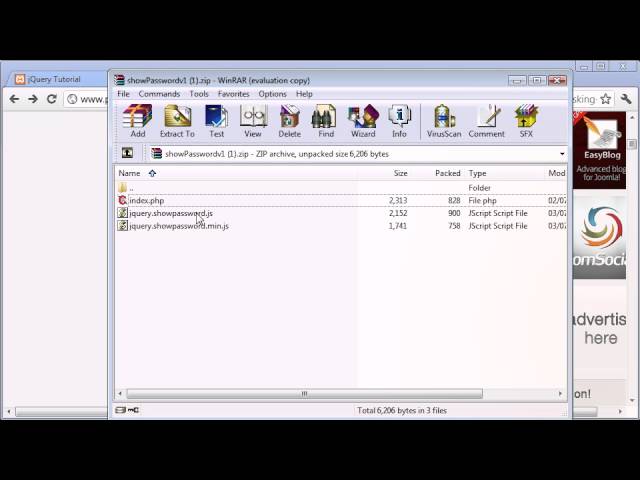Open the browser wrench settings menu
640x480 pixels.
(x=626, y=99)
